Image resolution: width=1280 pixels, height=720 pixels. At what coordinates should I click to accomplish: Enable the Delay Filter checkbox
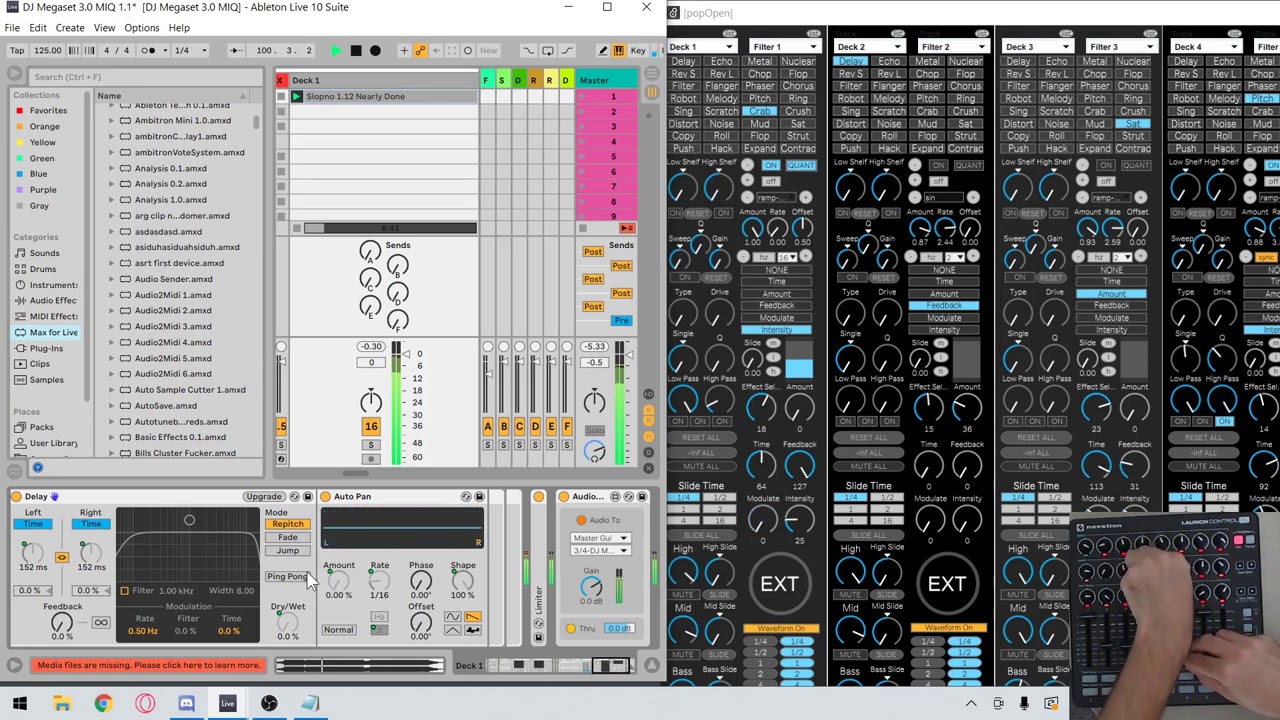tap(124, 591)
